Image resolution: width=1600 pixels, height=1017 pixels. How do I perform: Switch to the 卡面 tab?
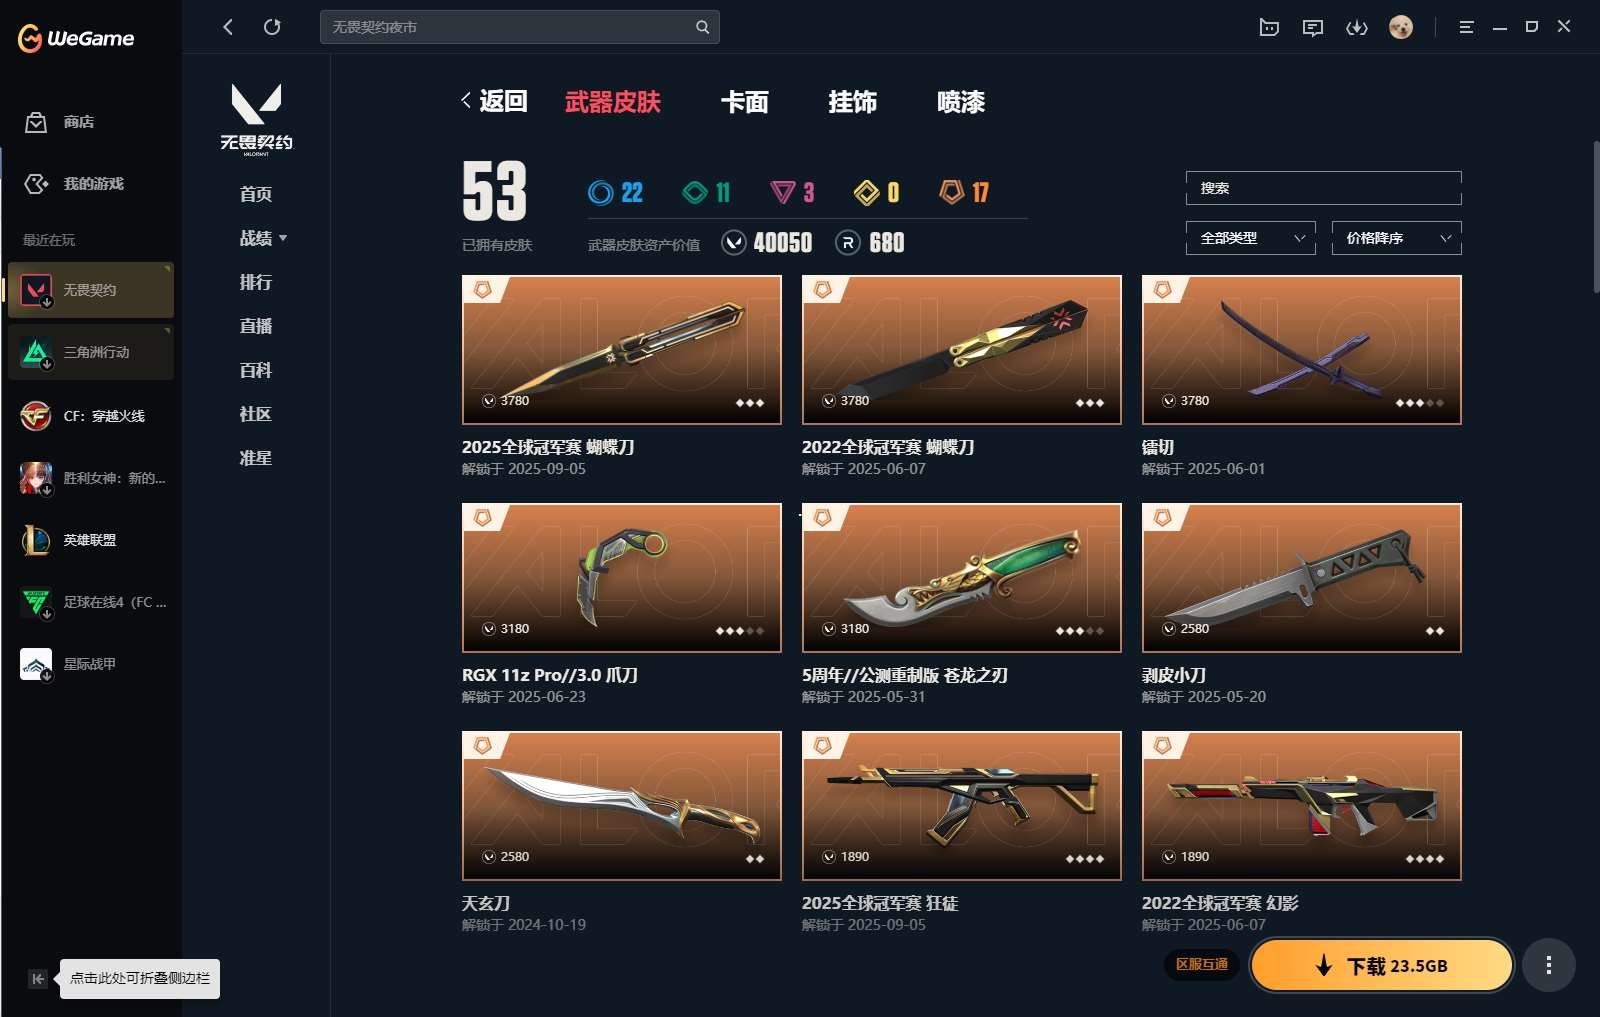point(745,102)
